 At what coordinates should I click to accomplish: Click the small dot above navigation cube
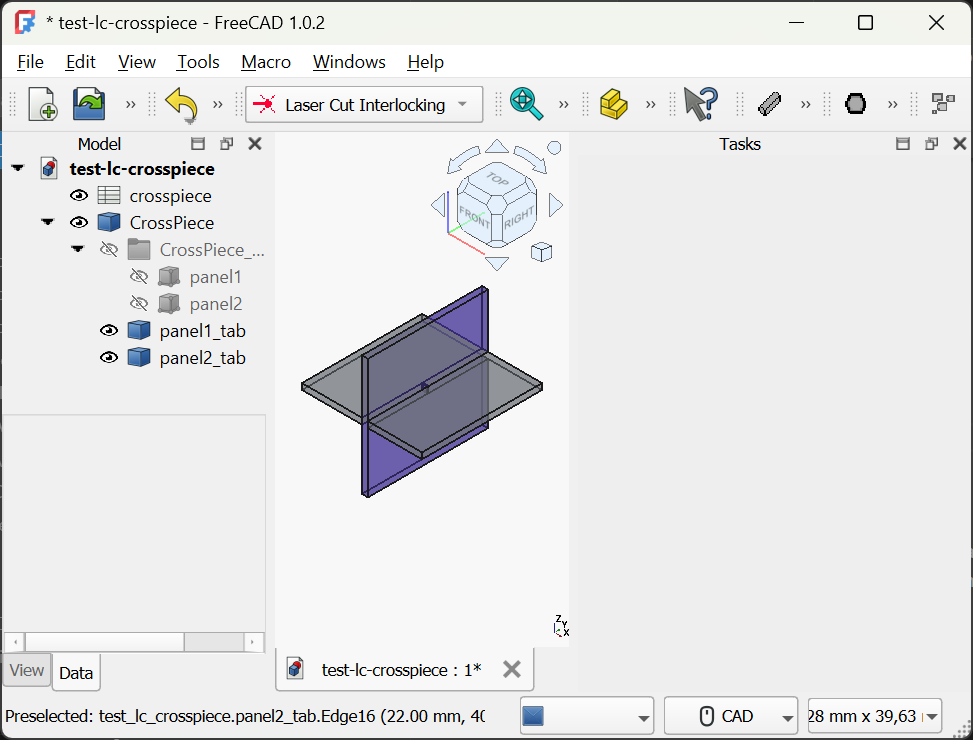point(554,148)
